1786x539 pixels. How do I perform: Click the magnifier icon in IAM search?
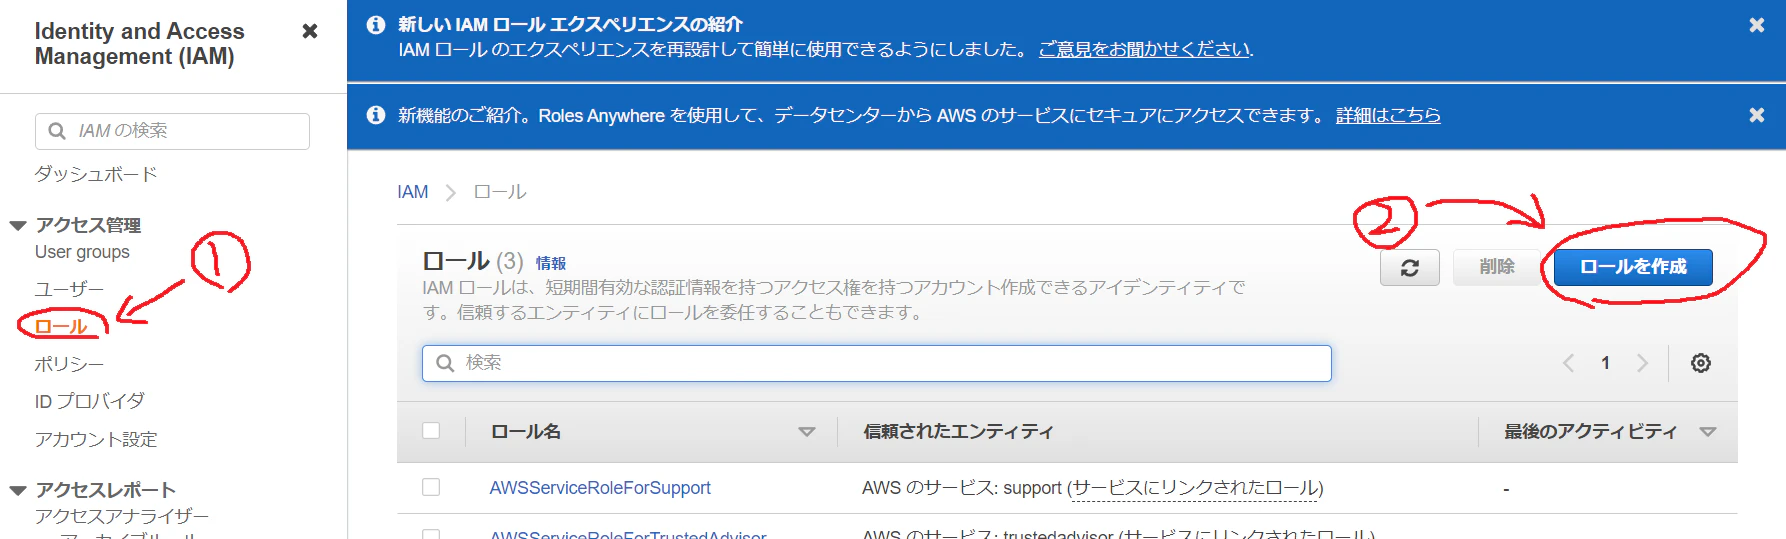58,131
